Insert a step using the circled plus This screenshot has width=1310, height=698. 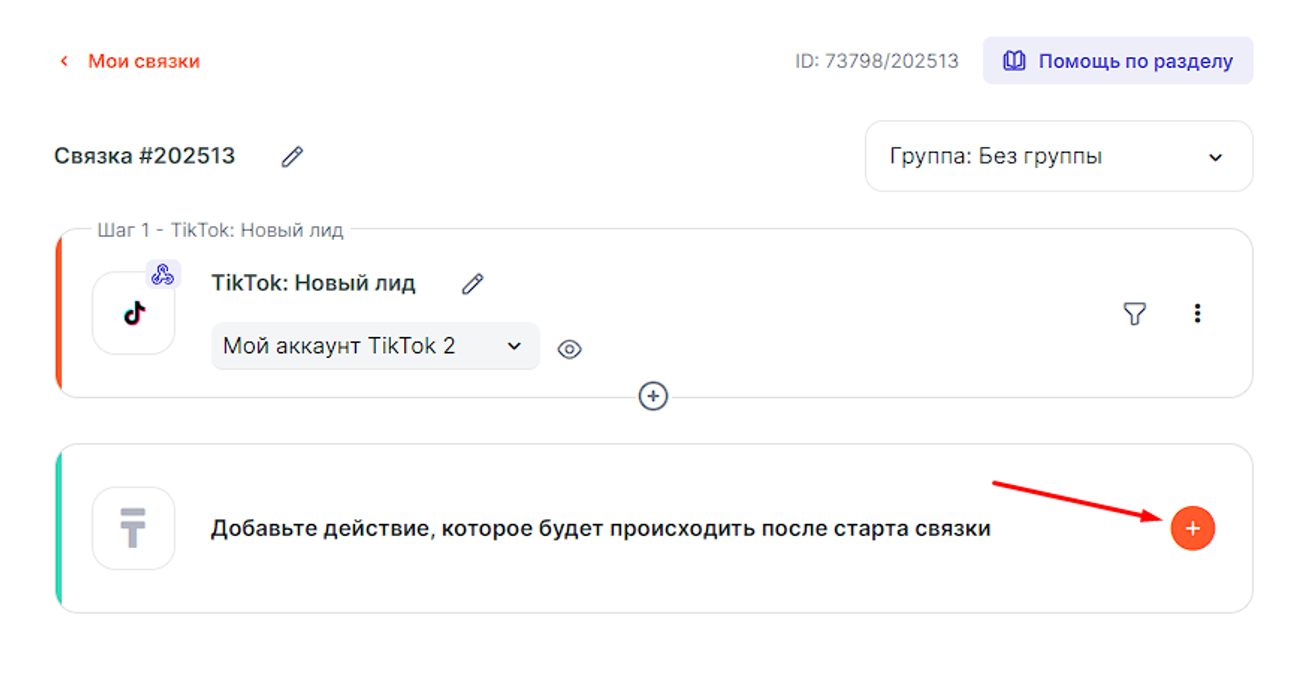(x=653, y=397)
